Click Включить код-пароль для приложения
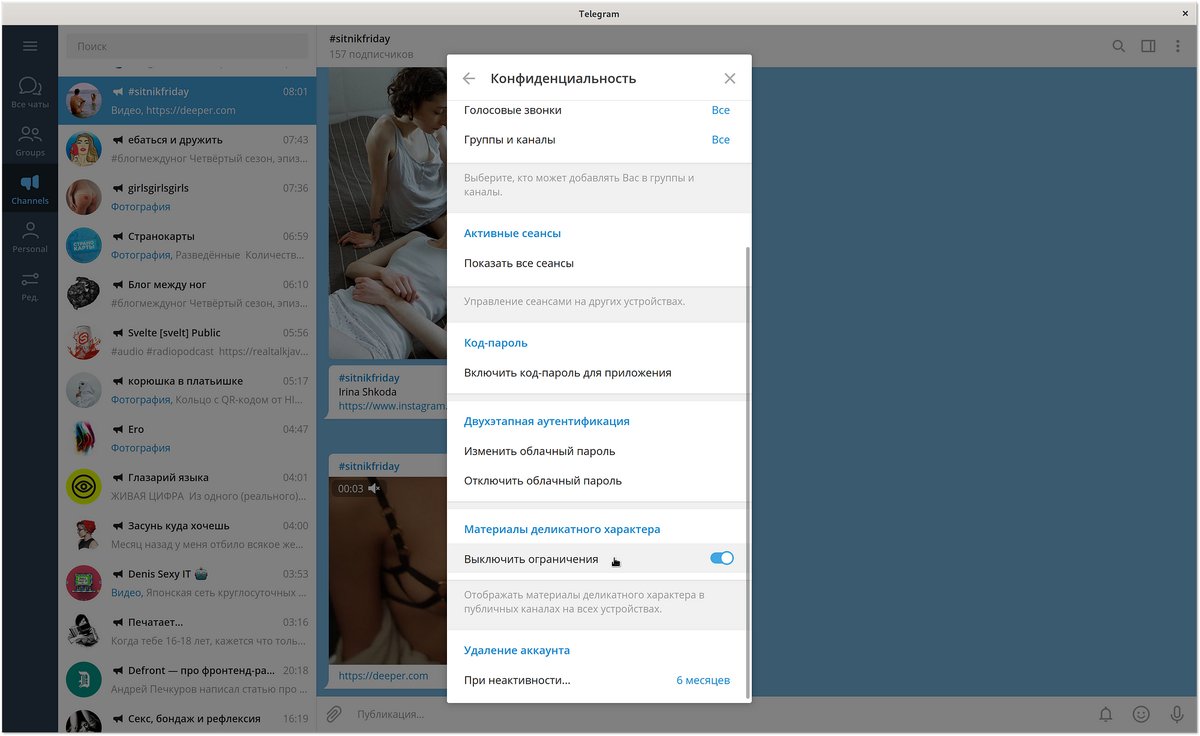The width and height of the screenshot is (1200, 736). [x=598, y=372]
